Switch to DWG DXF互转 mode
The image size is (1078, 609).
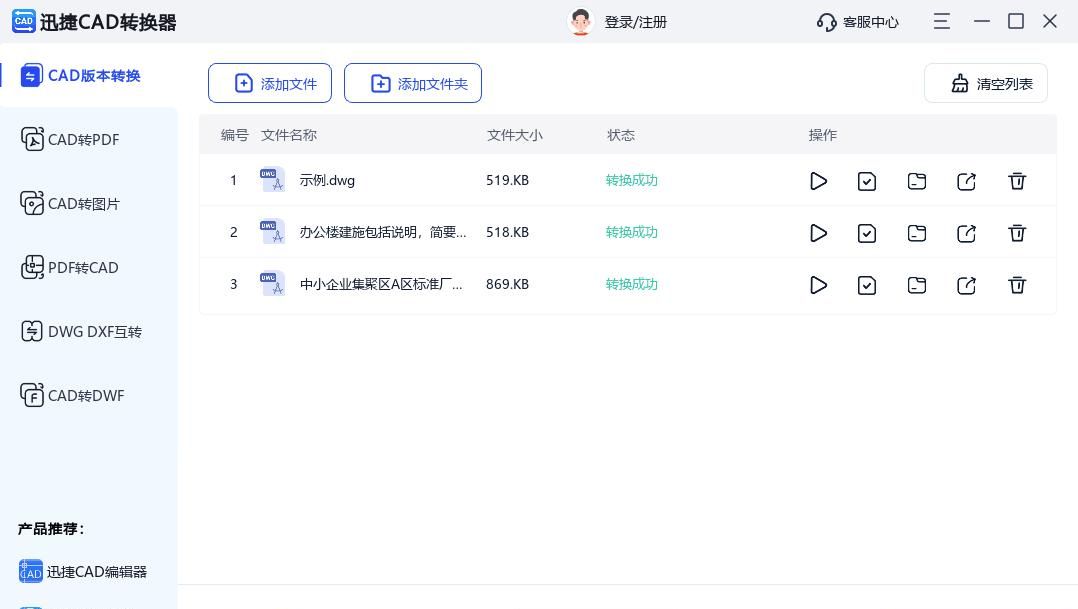[x=92, y=331]
